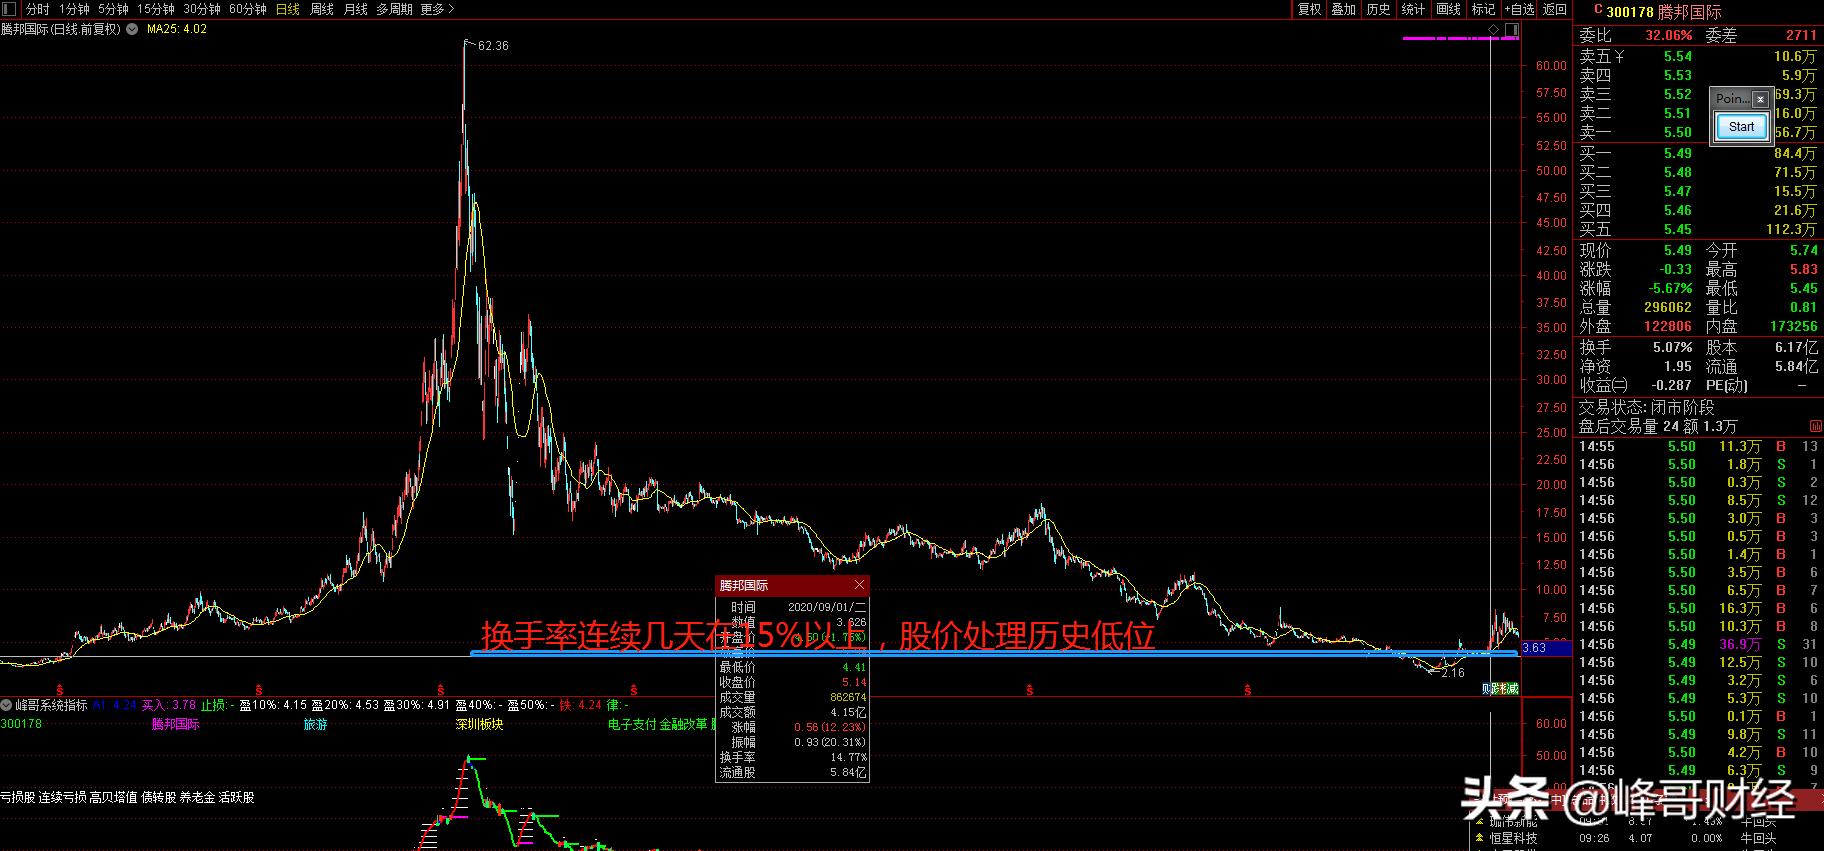Open the 历史 history button
The height and width of the screenshot is (851, 1824).
(x=1379, y=9)
